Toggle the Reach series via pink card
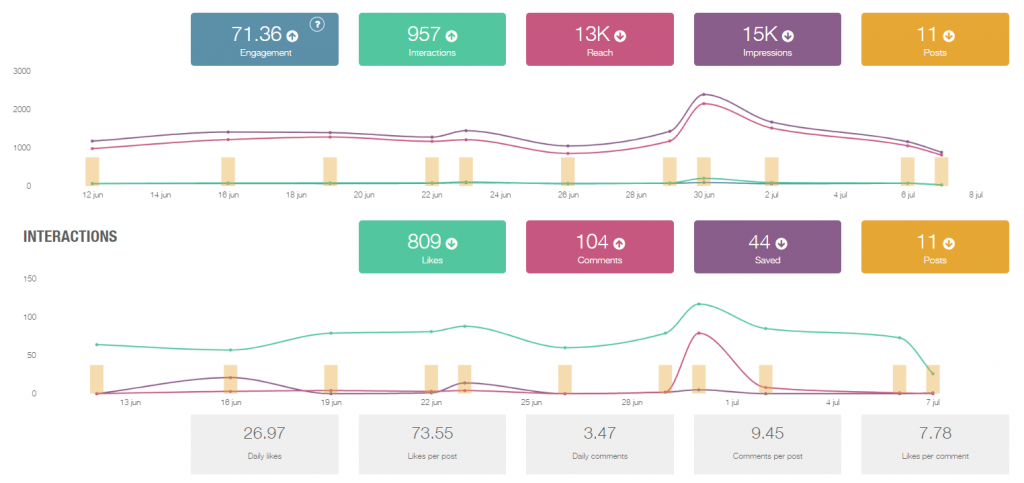 tap(600, 39)
